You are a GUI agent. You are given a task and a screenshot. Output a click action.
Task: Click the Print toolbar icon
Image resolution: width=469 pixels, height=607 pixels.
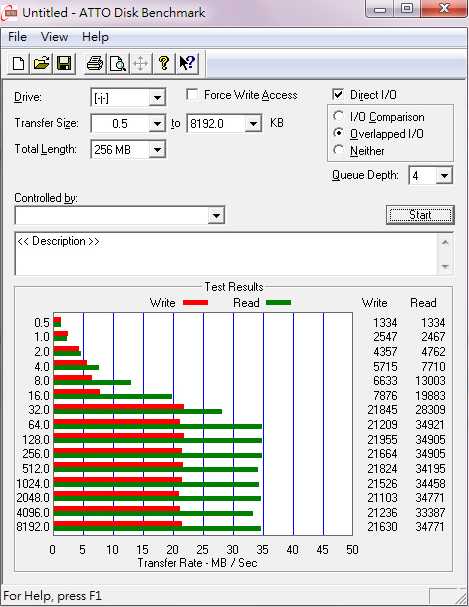click(x=95, y=63)
